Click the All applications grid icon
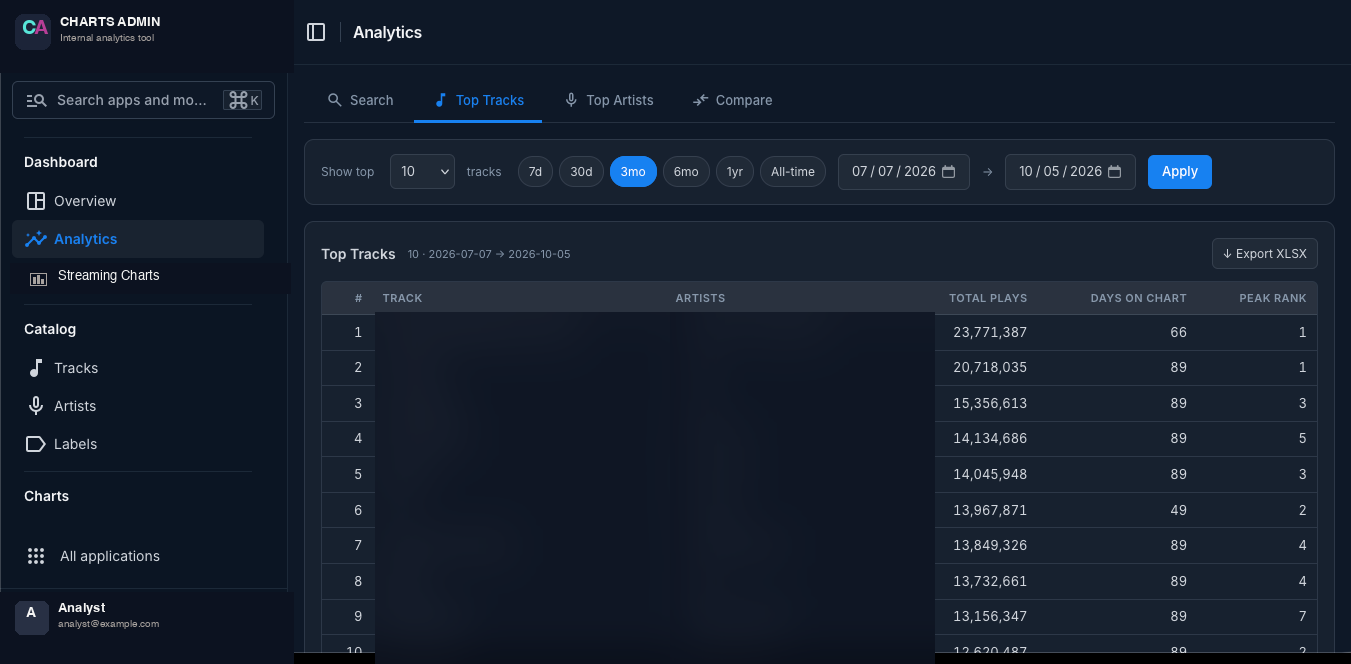The width and height of the screenshot is (1351, 664). point(36,556)
